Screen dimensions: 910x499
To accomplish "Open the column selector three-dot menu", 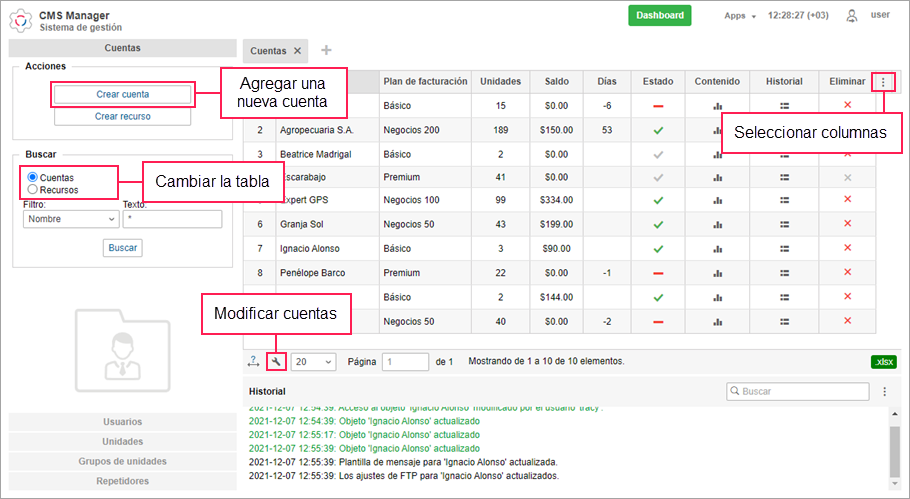I will (x=883, y=82).
